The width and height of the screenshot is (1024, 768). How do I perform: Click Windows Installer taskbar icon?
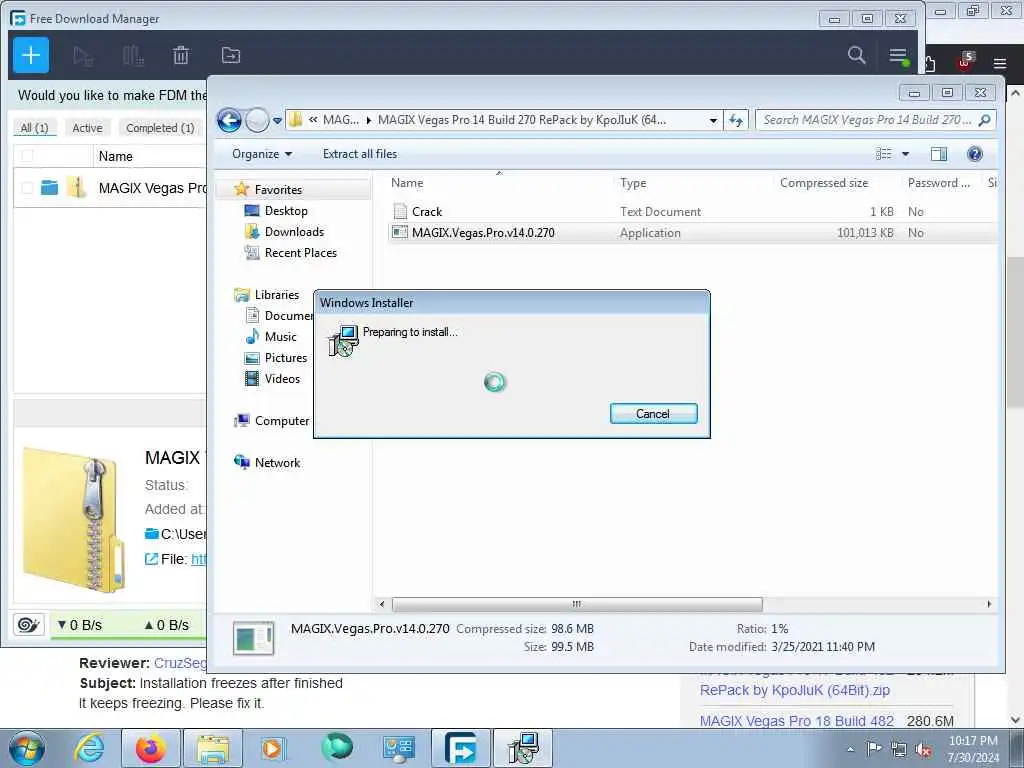522,748
